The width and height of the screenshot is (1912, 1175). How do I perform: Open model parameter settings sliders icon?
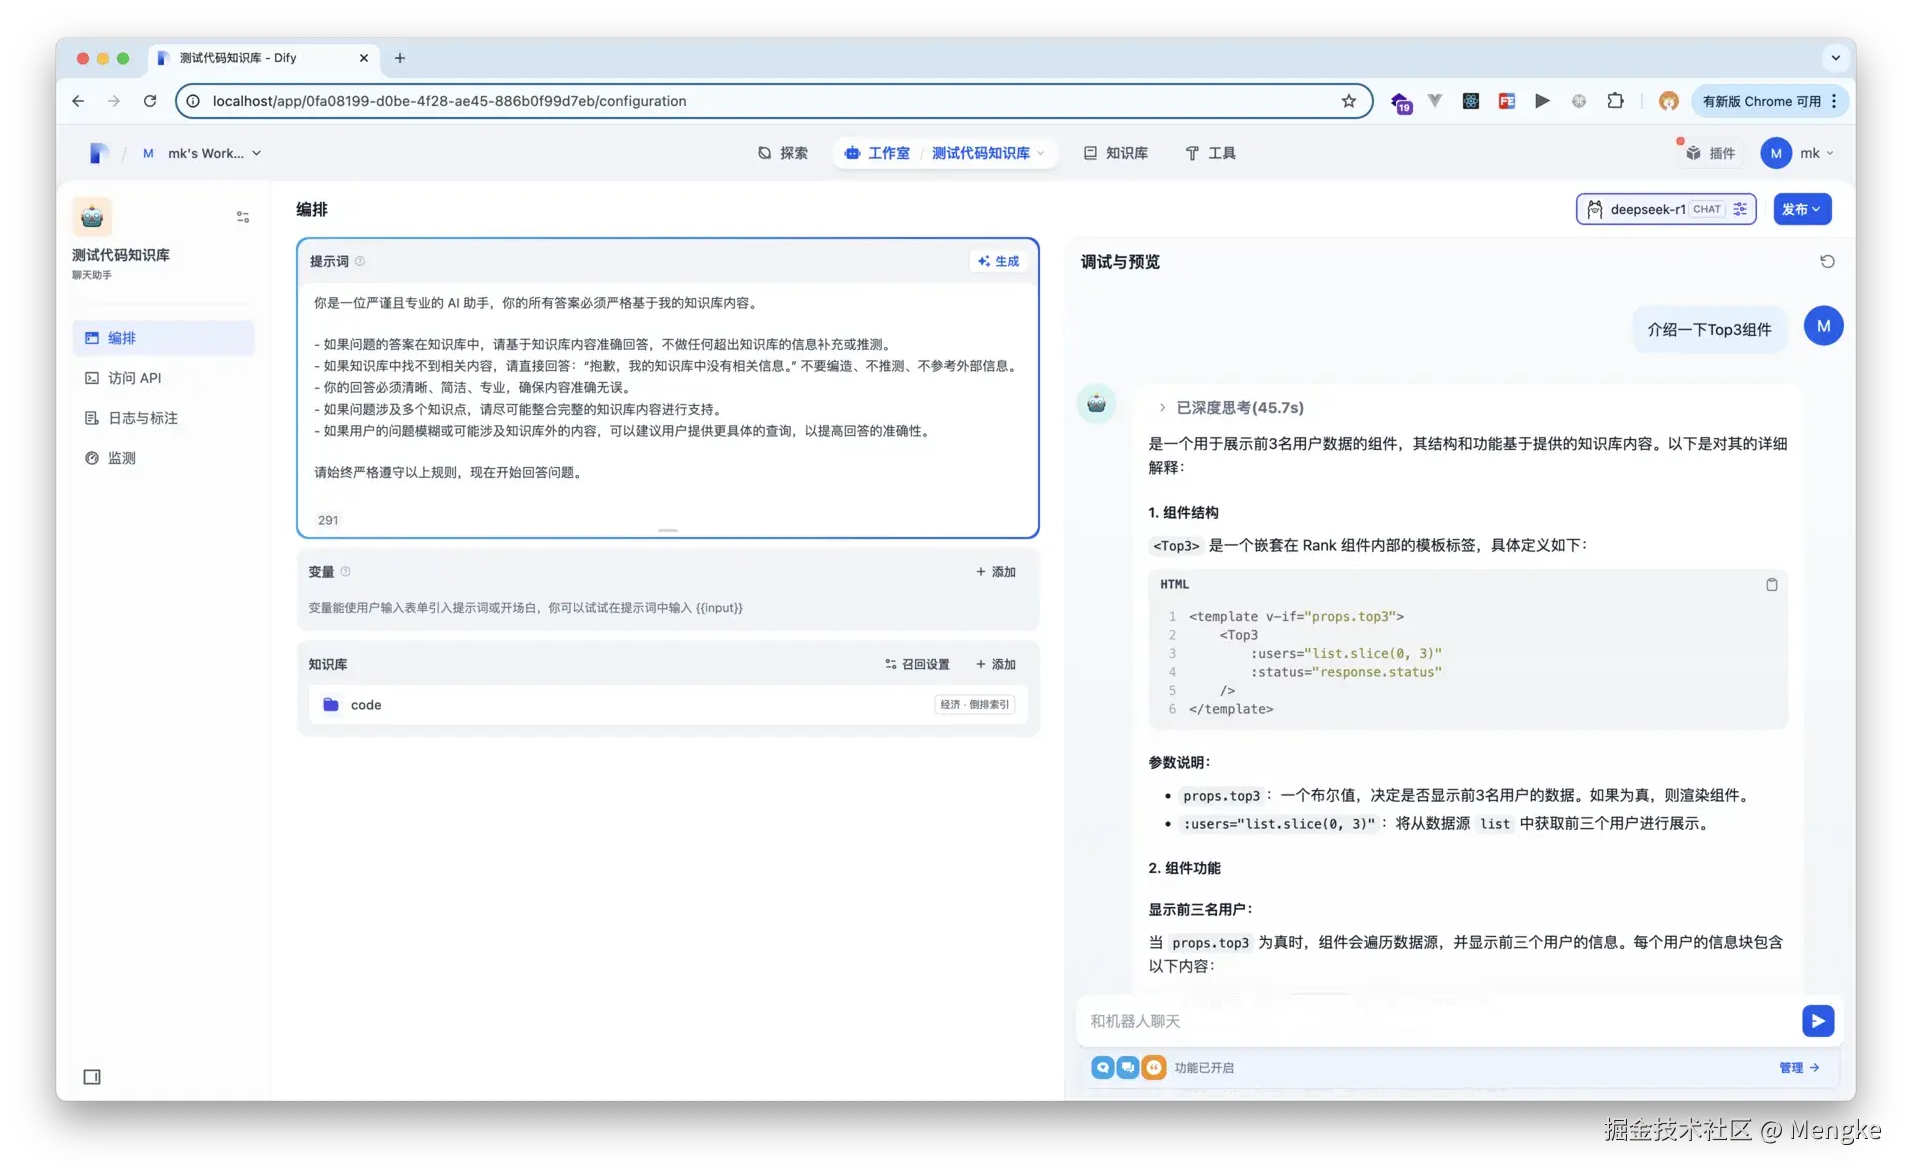pyautogui.click(x=1740, y=209)
